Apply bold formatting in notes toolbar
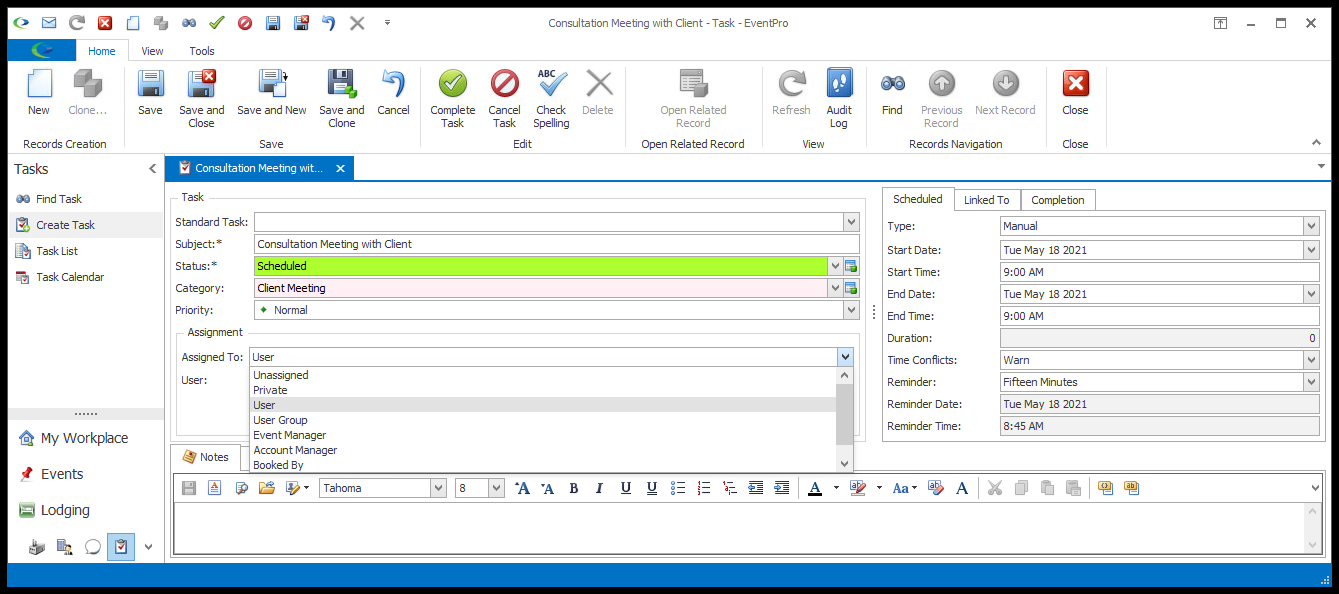The width and height of the screenshot is (1339, 594). [574, 488]
